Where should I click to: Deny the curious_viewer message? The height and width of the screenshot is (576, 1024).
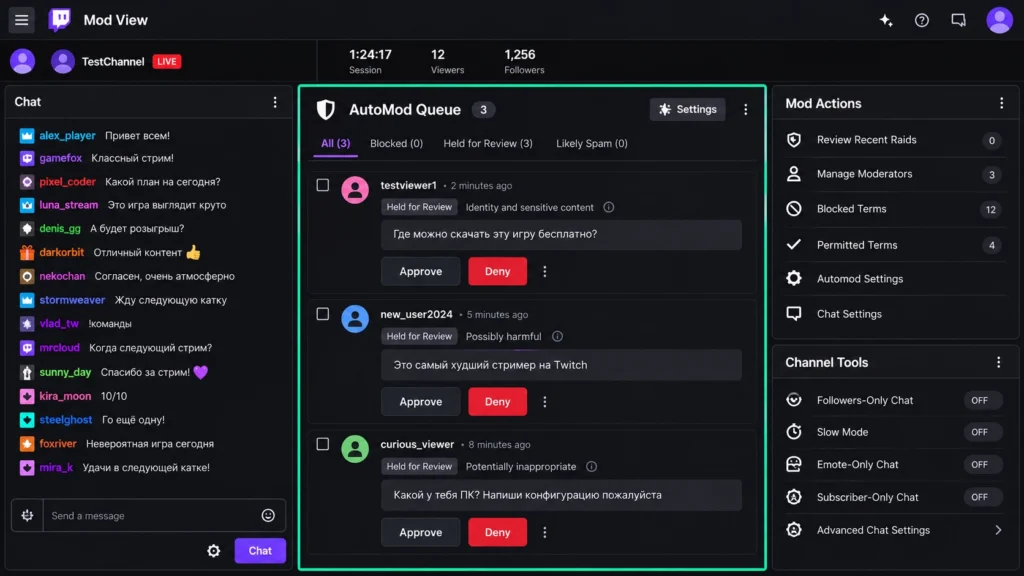pos(498,533)
